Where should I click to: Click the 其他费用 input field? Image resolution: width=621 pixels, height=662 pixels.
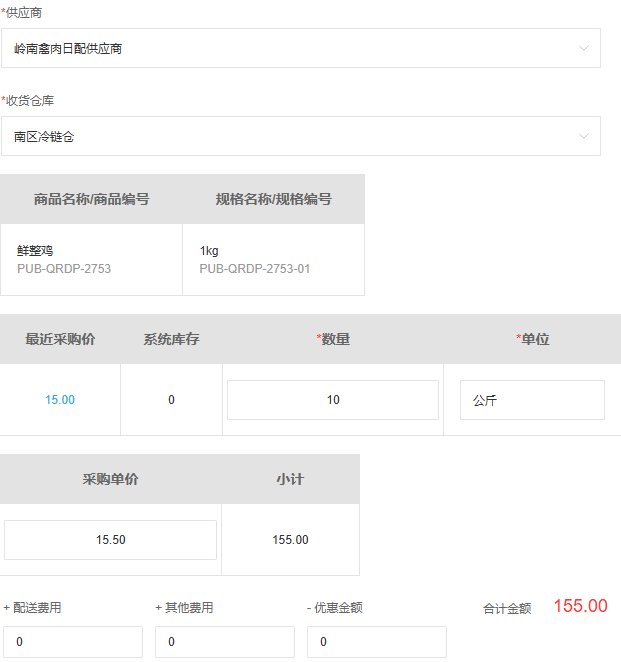point(225,642)
